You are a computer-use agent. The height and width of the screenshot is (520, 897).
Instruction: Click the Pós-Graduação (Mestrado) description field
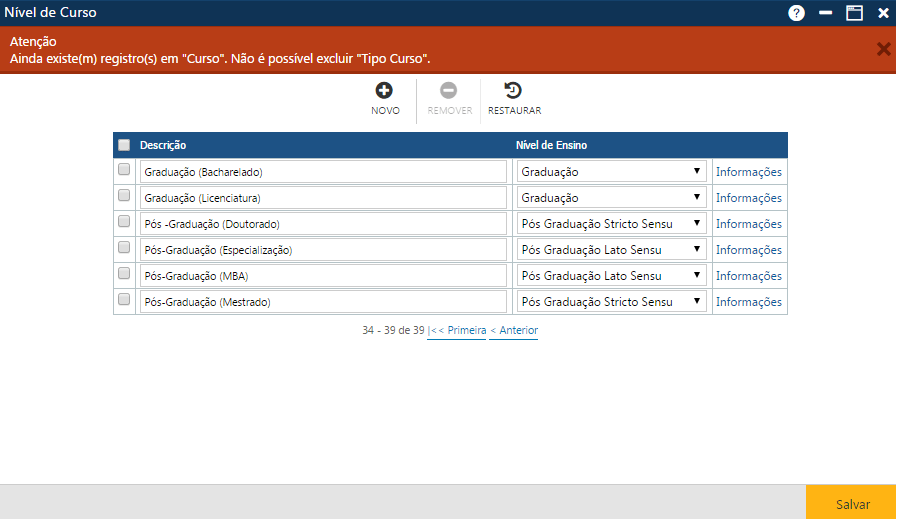coord(323,302)
